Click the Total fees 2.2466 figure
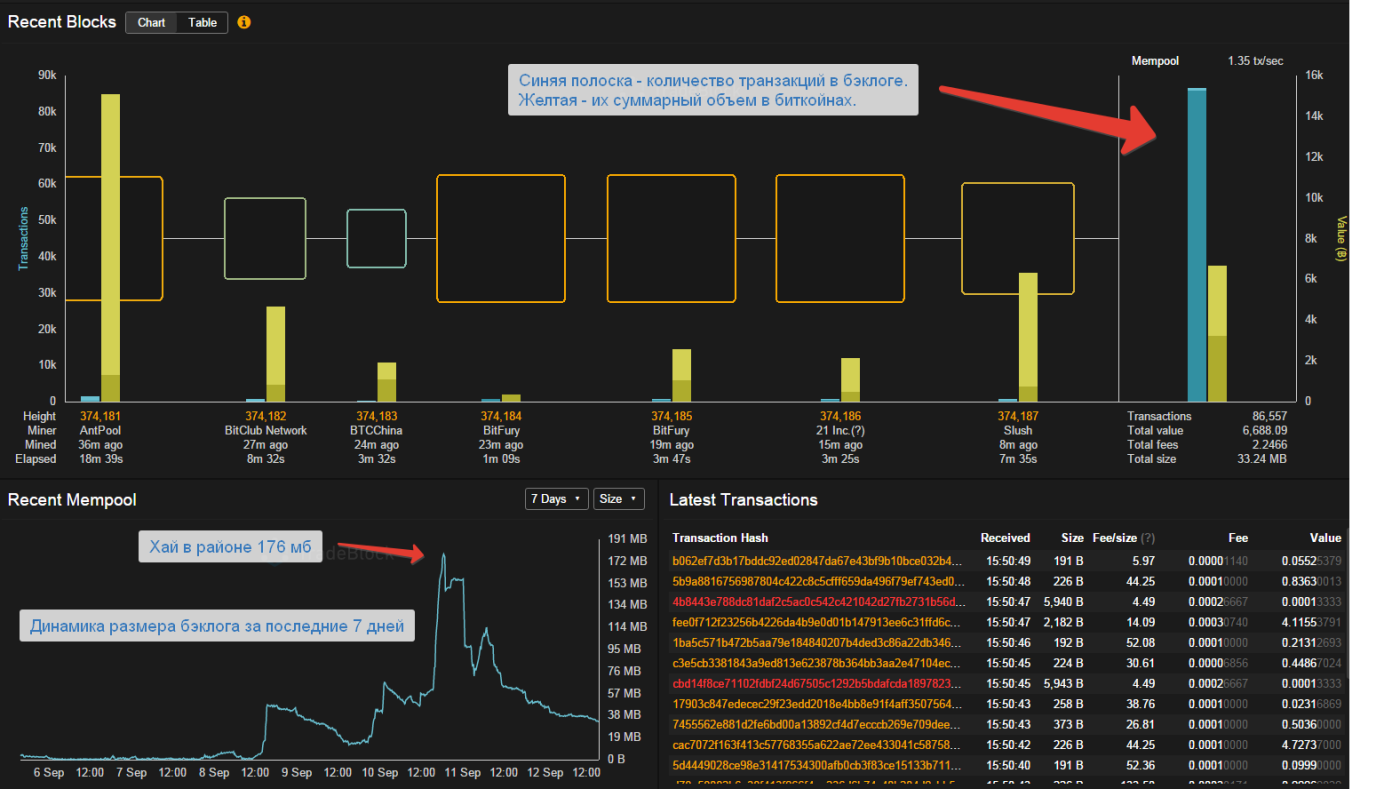 [x=1269, y=445]
